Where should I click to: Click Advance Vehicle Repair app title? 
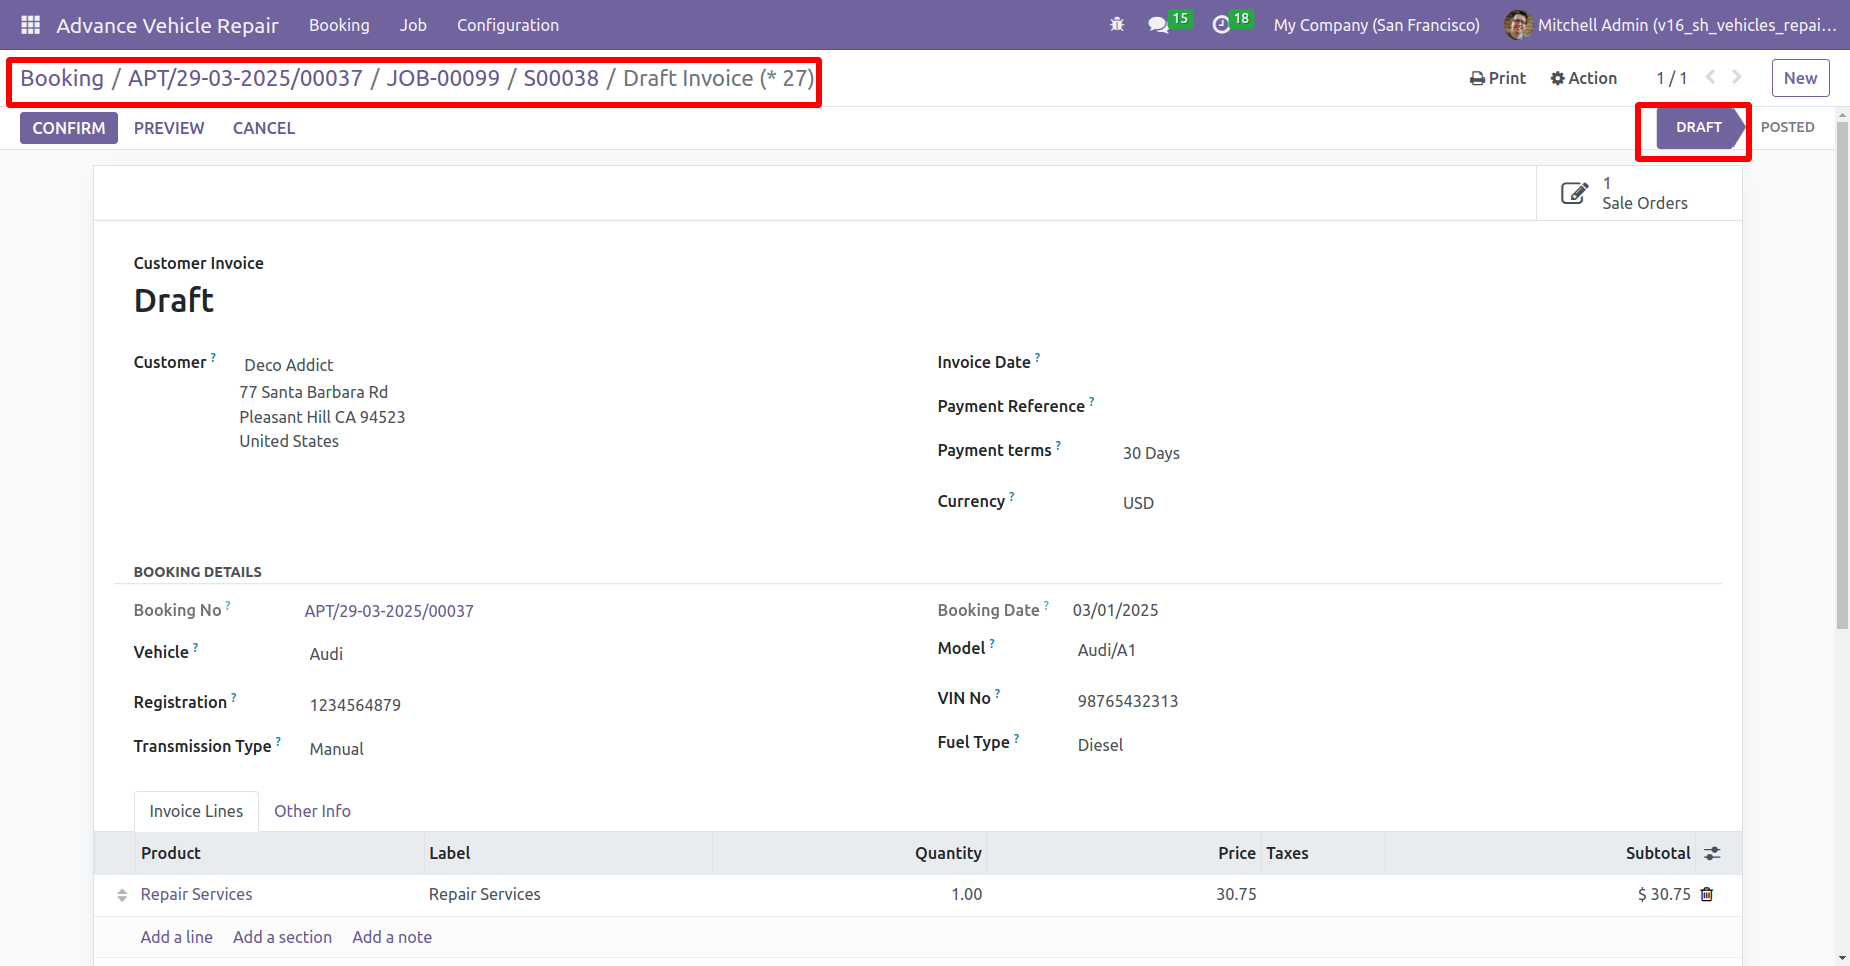click(x=167, y=25)
